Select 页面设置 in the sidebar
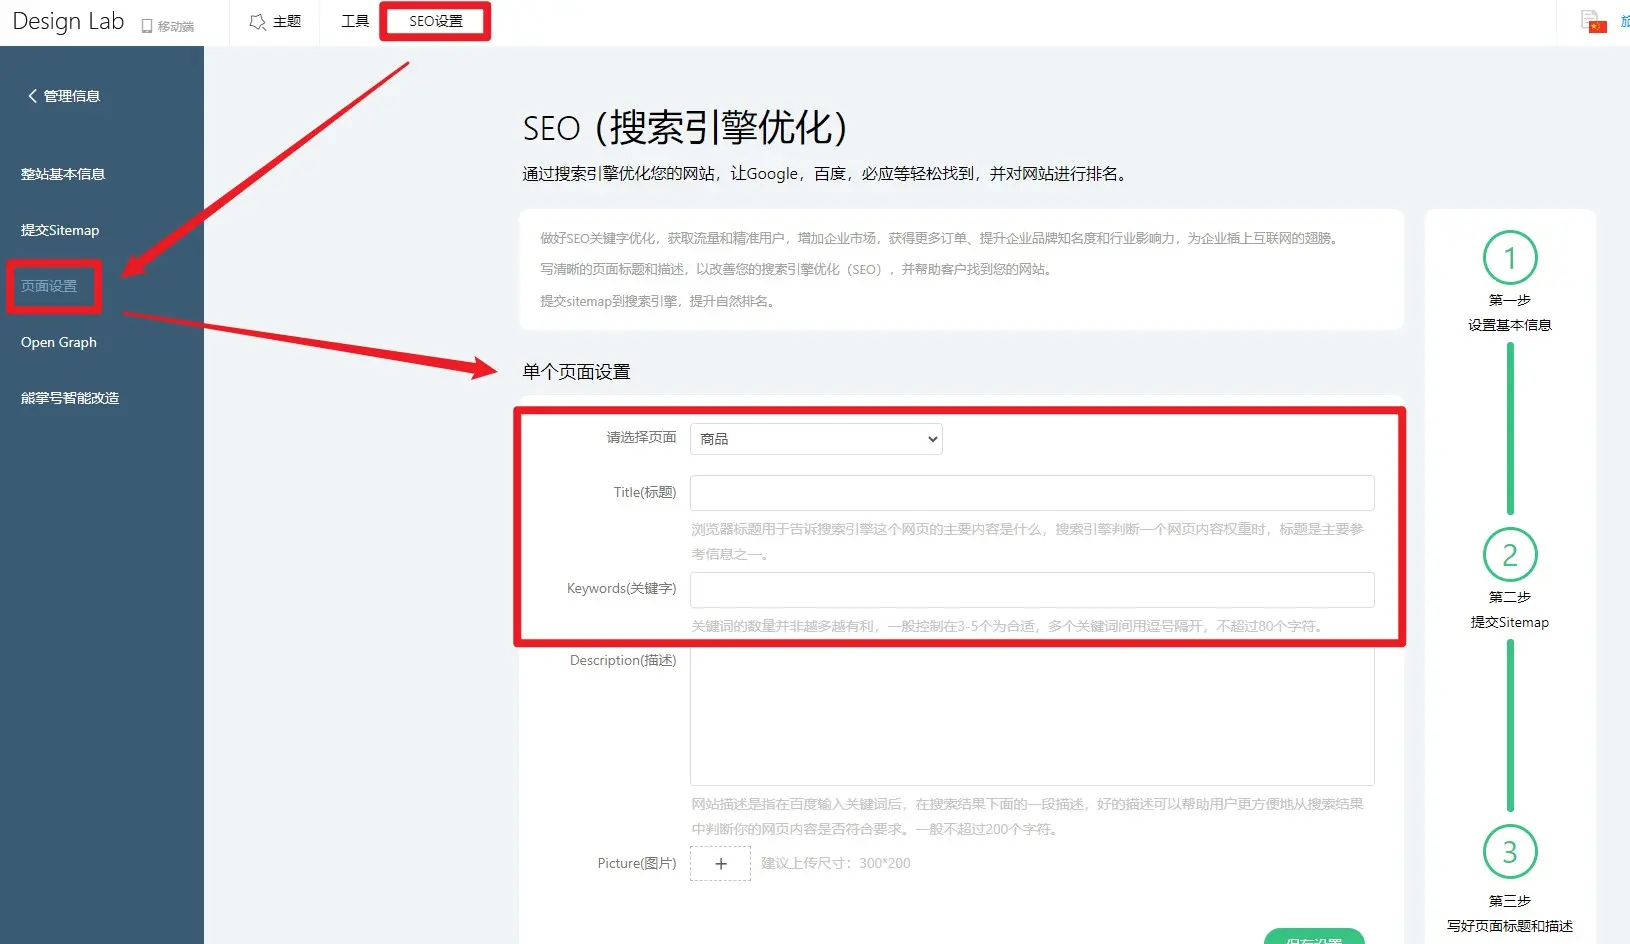Viewport: 1630px width, 944px height. [x=49, y=286]
